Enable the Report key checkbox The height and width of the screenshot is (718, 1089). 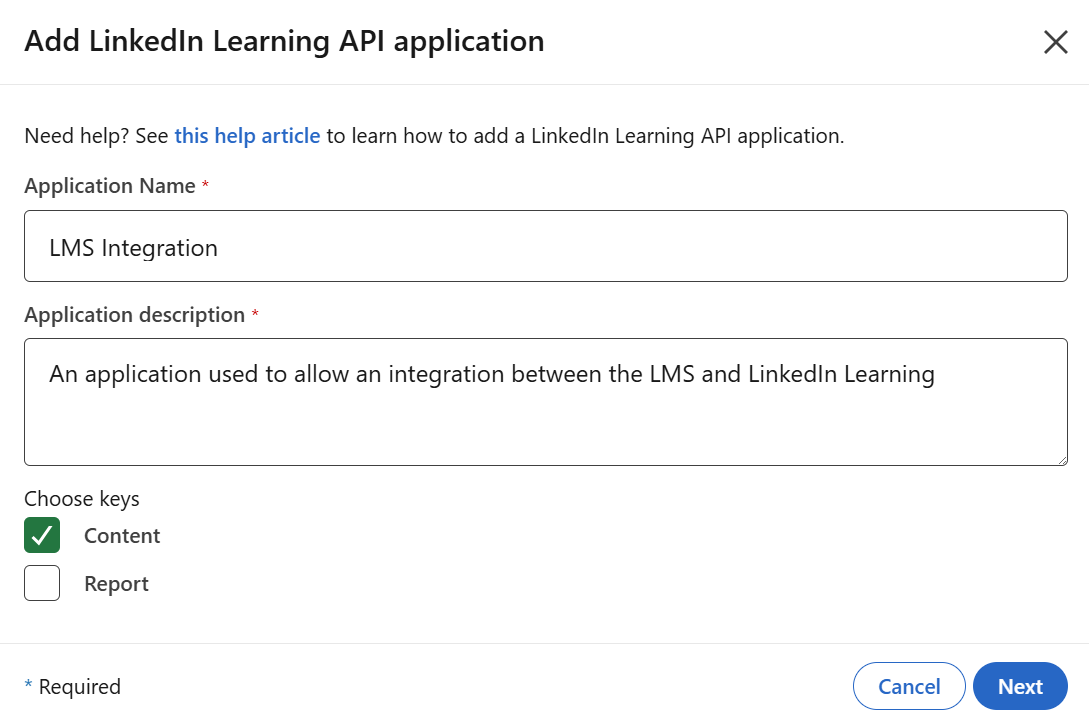[x=42, y=583]
